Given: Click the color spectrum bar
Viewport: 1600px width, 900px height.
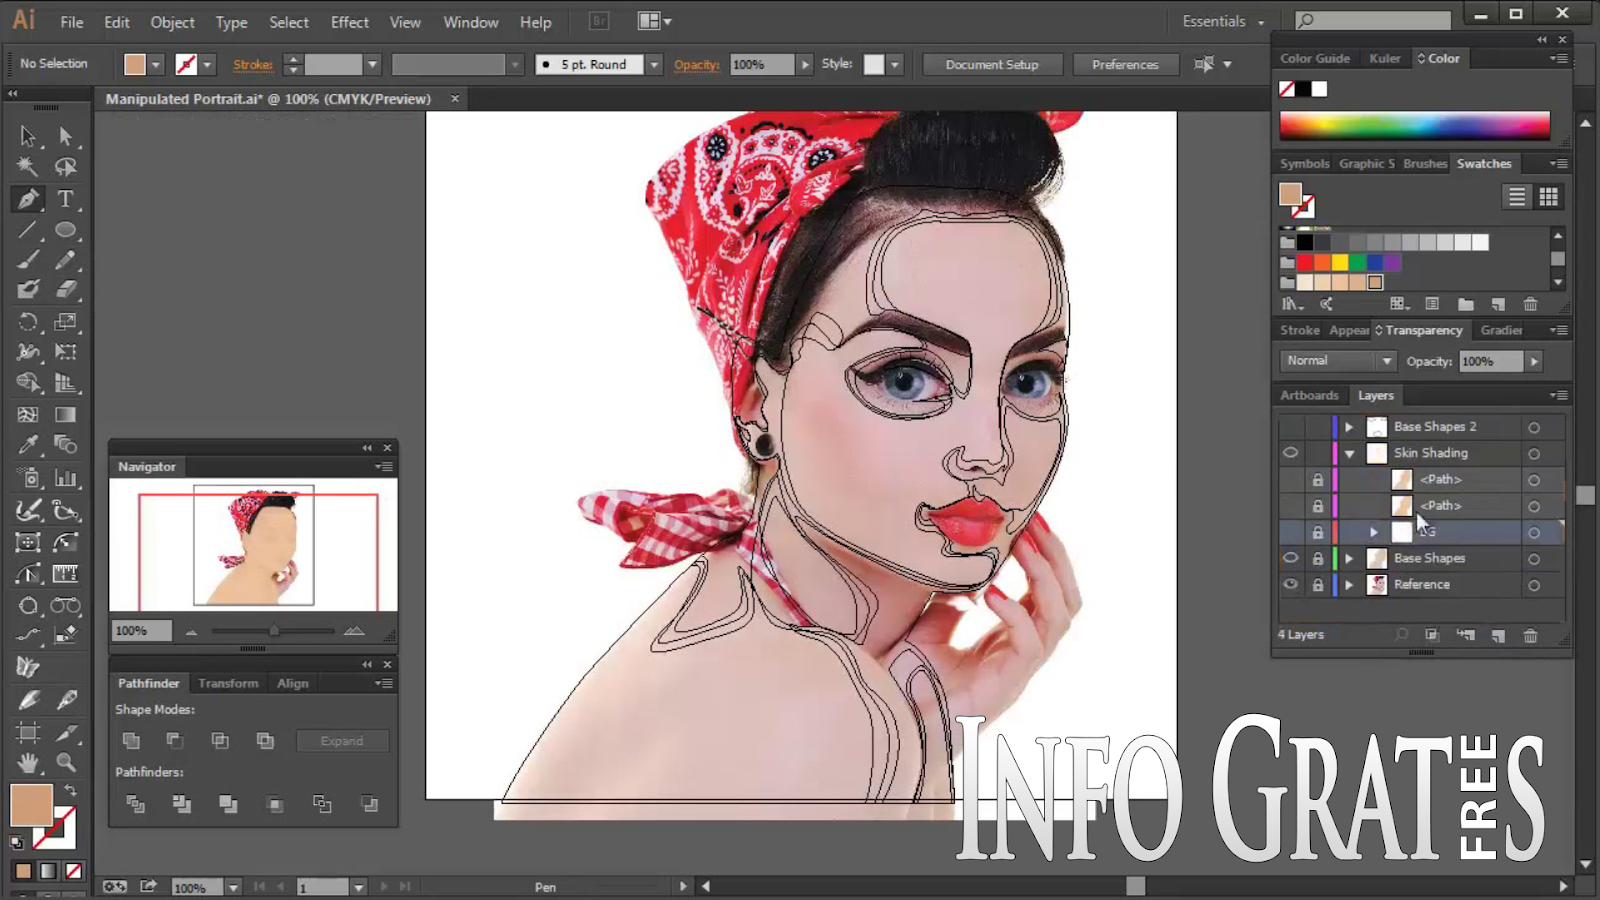Looking at the screenshot, I should (x=1414, y=125).
